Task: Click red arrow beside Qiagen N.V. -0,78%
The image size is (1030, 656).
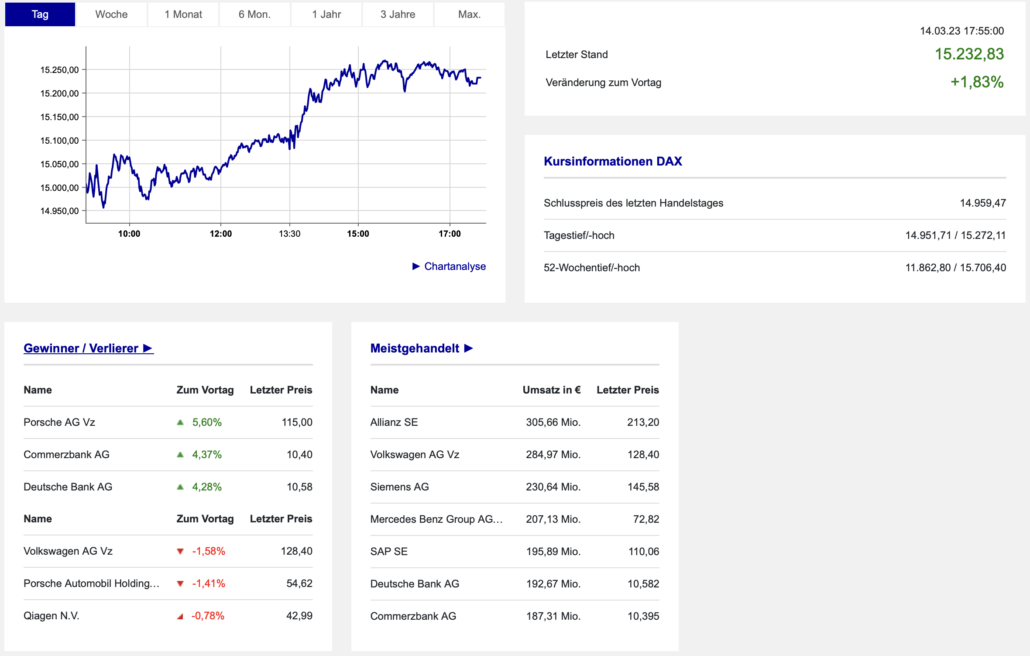Action: (x=180, y=616)
